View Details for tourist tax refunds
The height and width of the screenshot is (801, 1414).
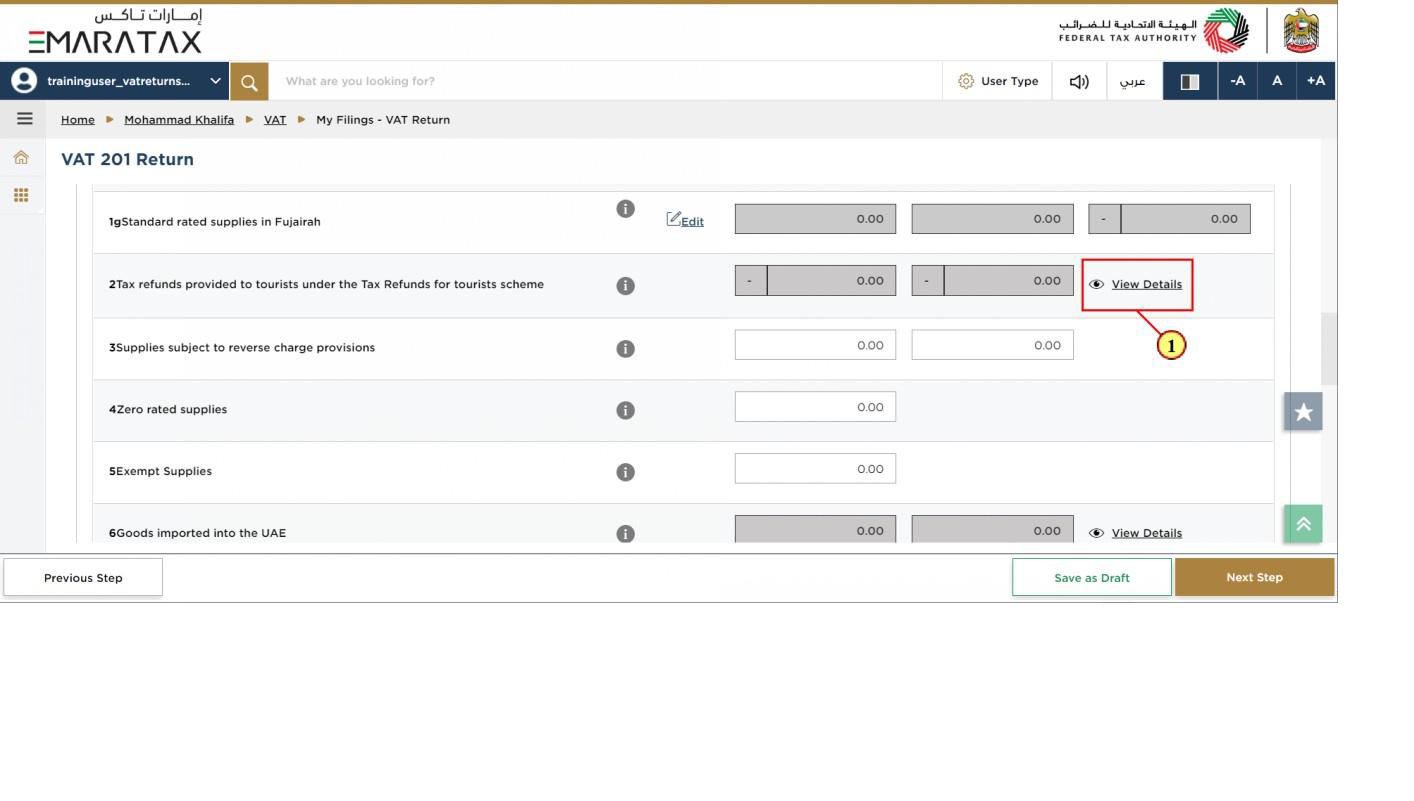pos(1136,284)
